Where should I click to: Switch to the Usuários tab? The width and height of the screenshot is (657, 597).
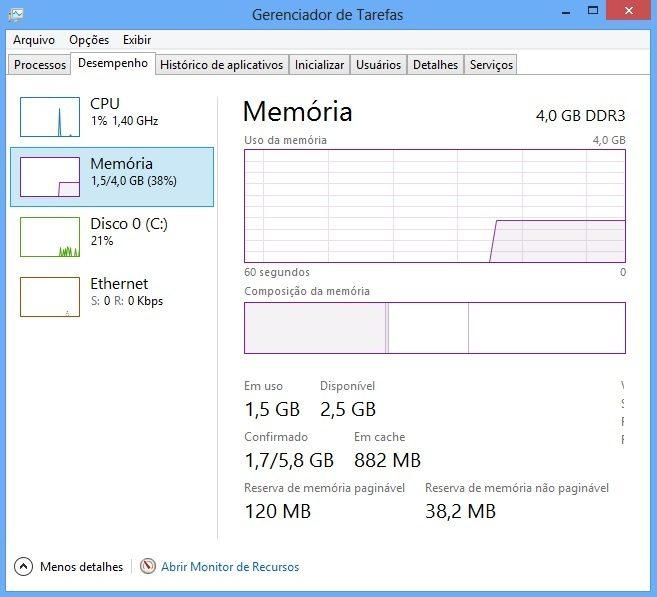pyautogui.click(x=378, y=65)
